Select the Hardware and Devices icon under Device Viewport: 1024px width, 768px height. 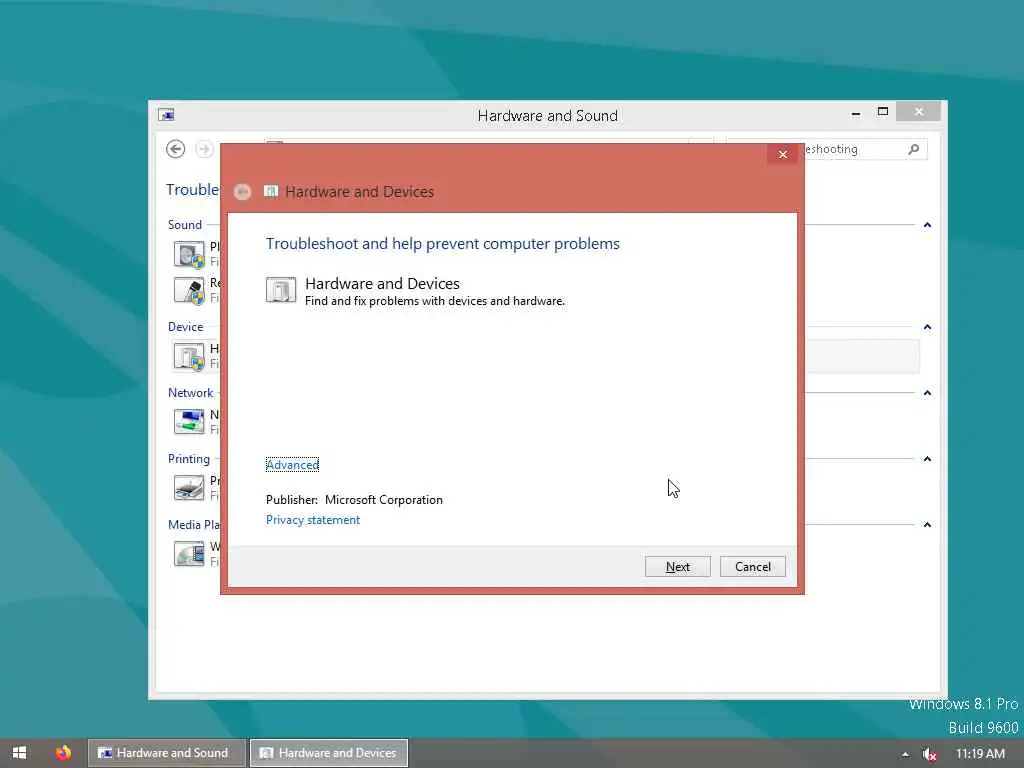point(189,357)
